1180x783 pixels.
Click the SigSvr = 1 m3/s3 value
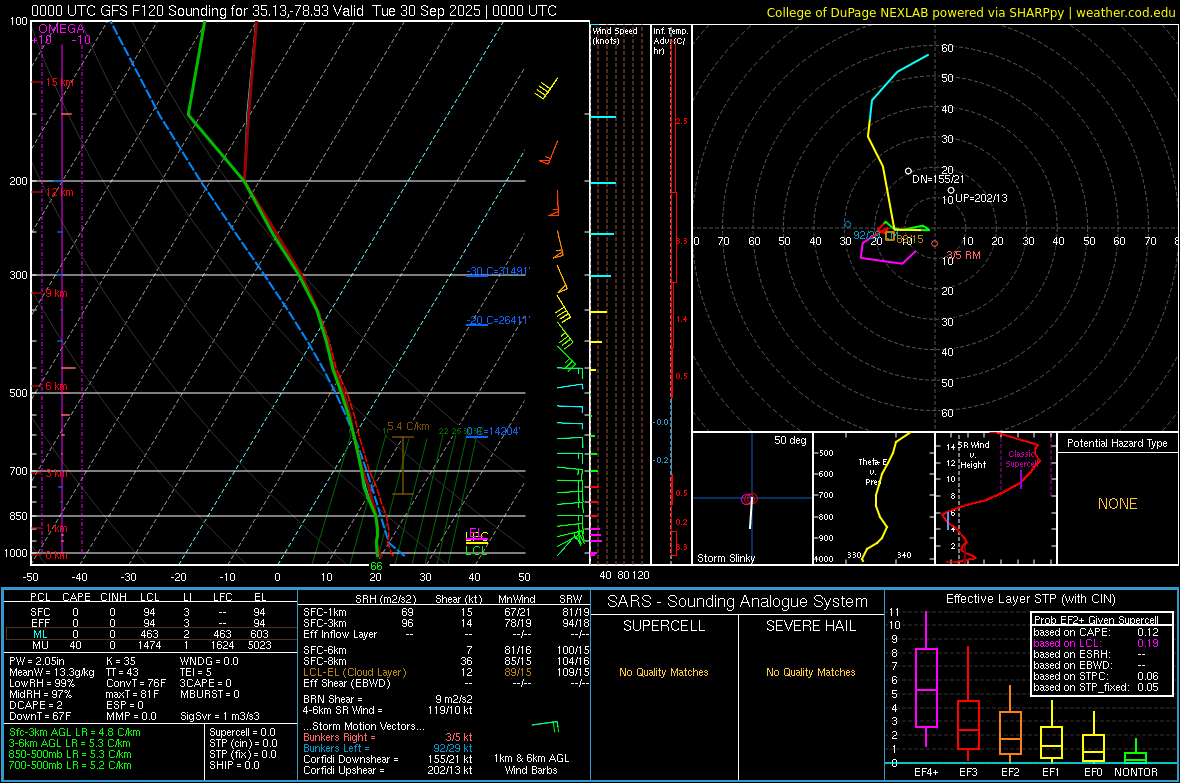click(220, 716)
